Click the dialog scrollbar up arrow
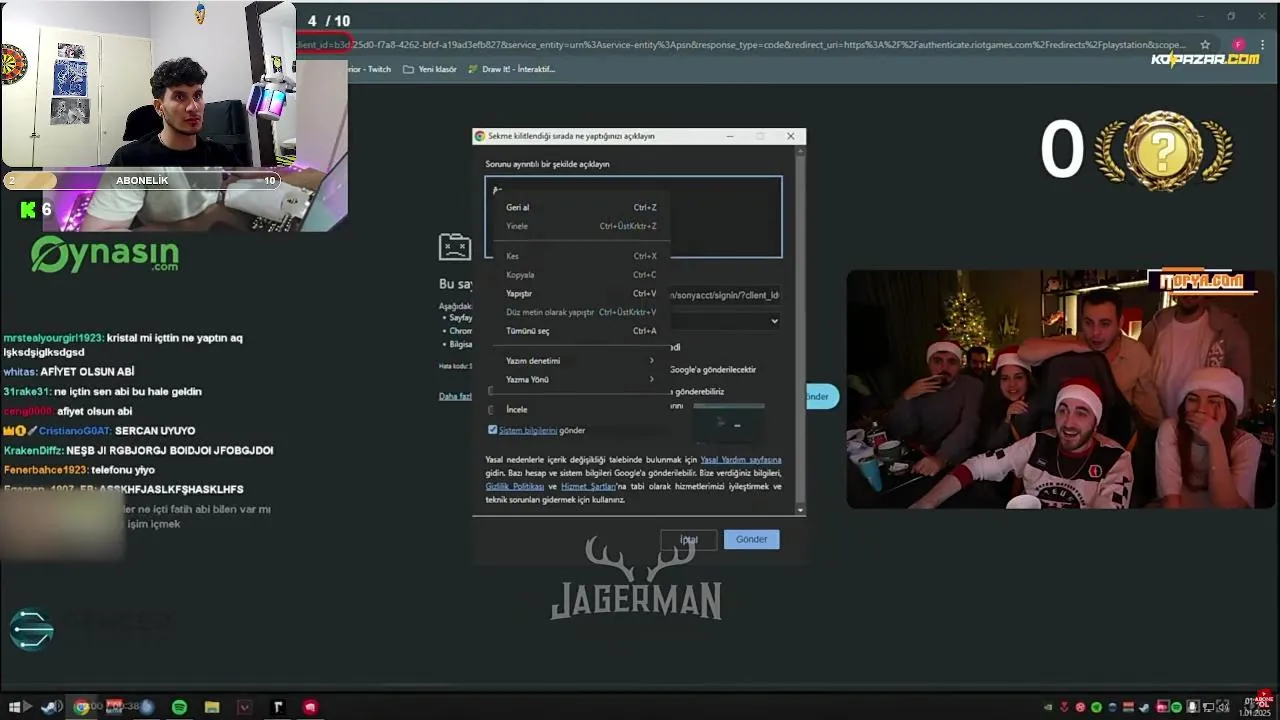 (800, 152)
